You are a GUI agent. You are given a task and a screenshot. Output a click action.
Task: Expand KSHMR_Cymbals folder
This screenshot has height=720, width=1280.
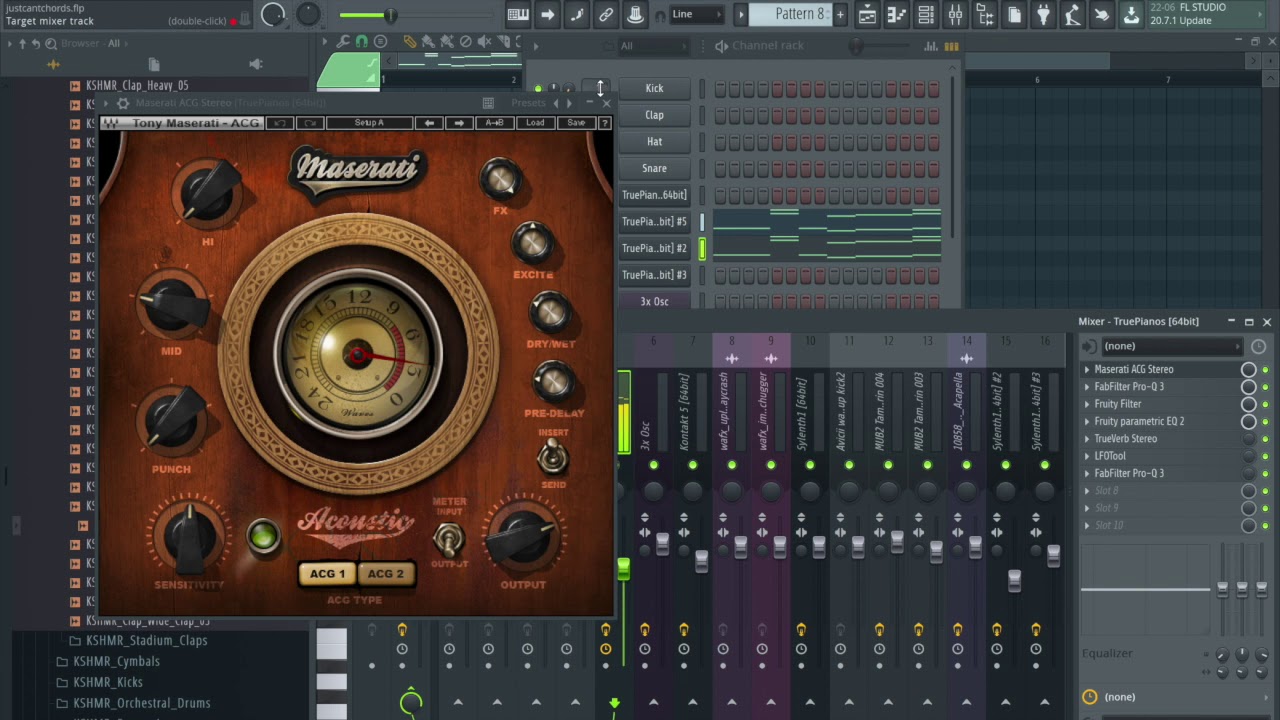pos(116,661)
